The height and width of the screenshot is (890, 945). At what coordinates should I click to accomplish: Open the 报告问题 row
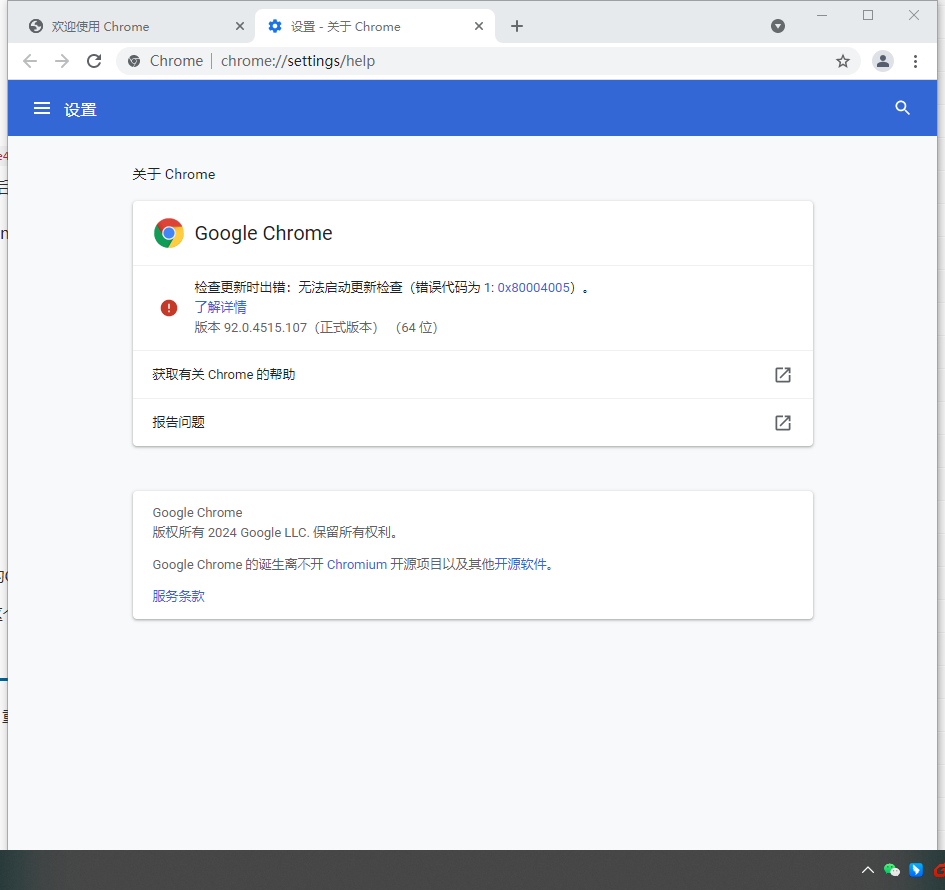[x=472, y=422]
